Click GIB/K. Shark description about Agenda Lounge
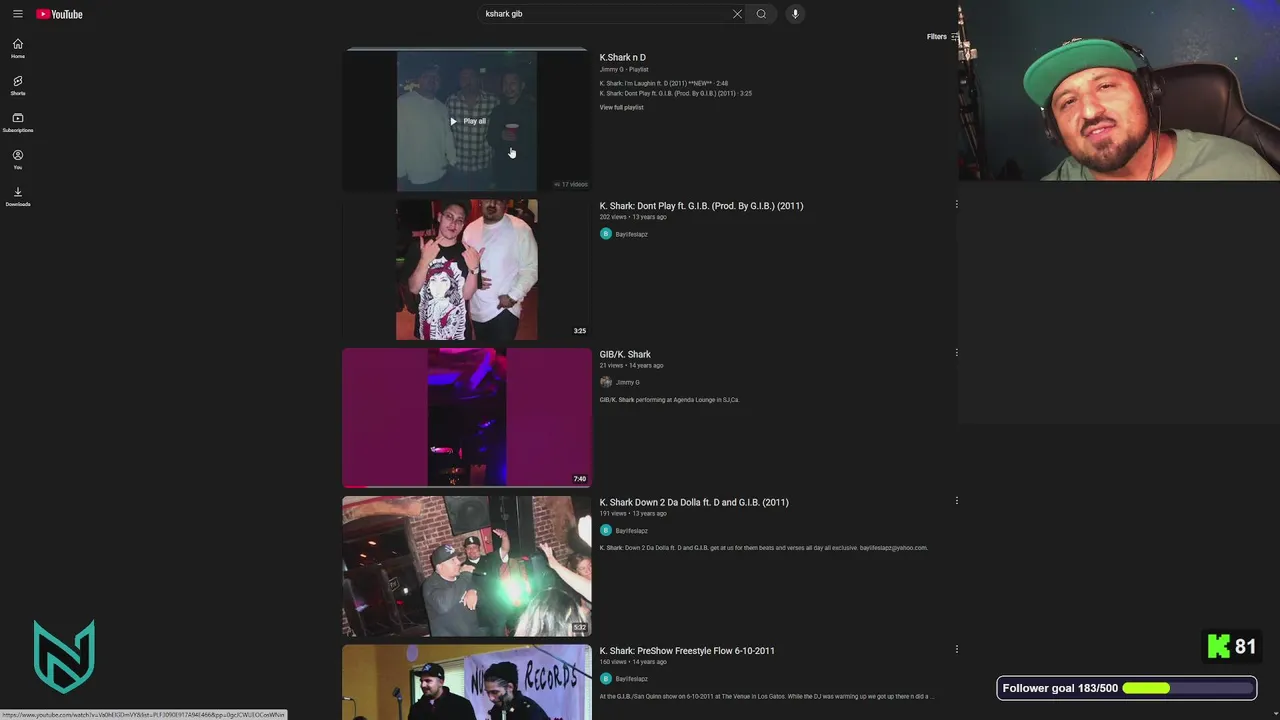Screen dimensions: 1280x720 click(668, 400)
